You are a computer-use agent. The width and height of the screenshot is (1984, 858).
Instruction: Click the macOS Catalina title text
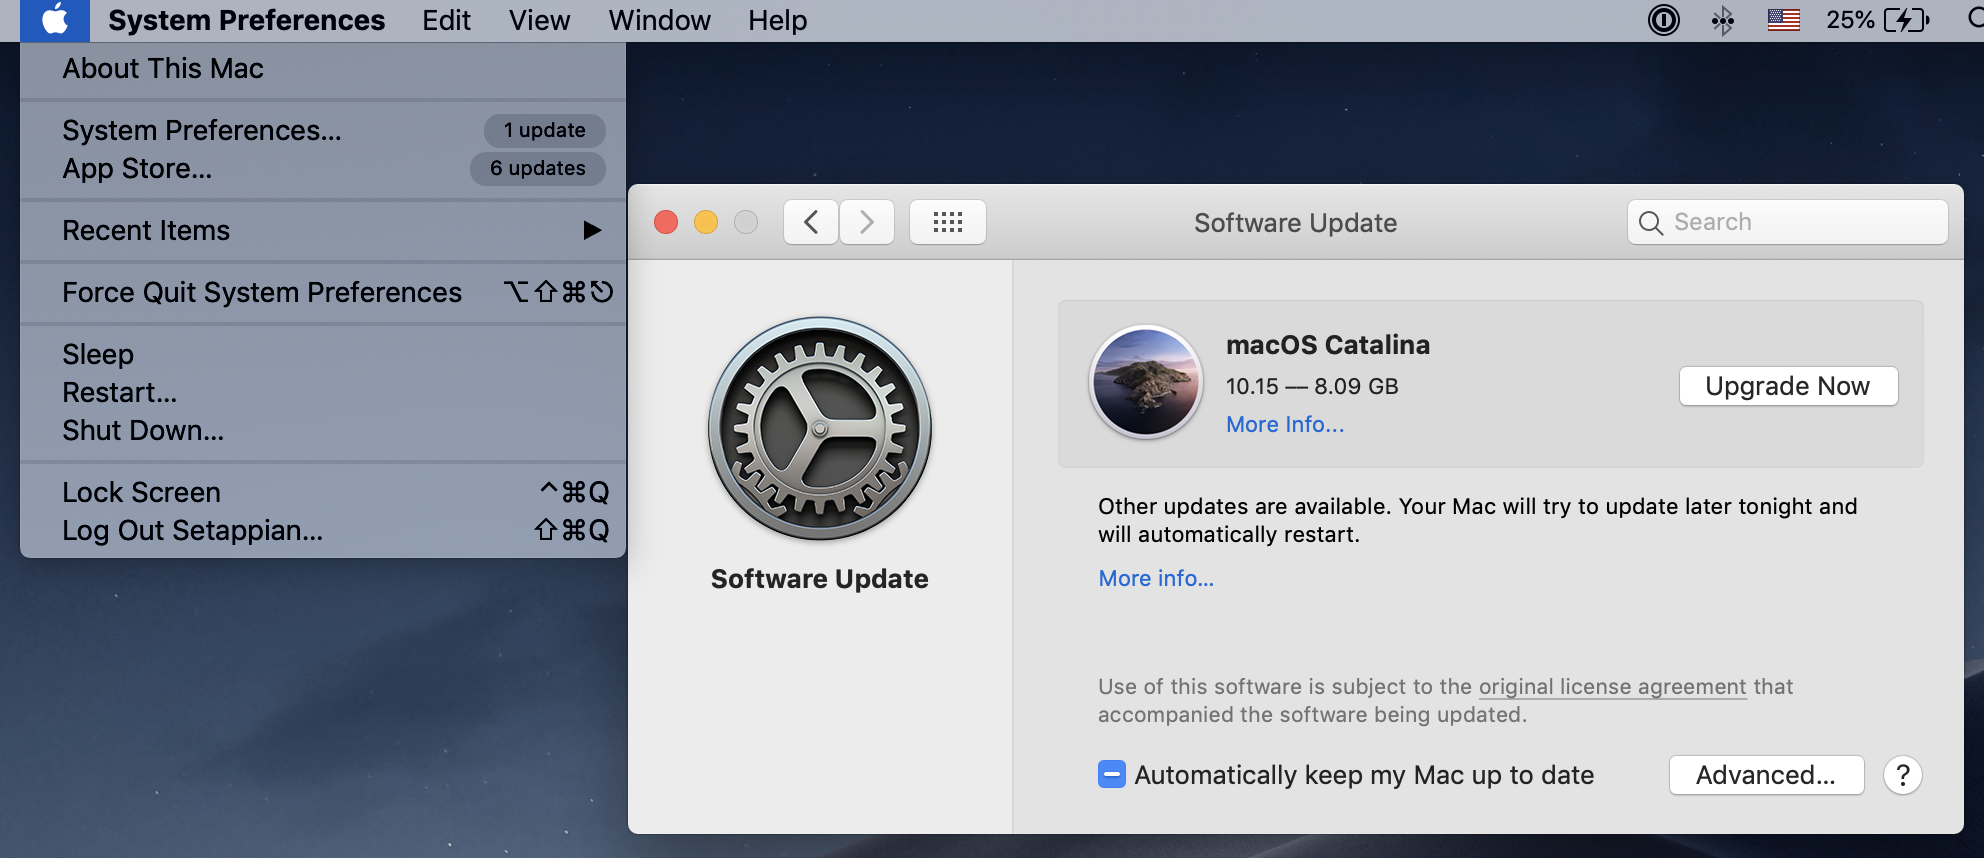pyautogui.click(x=1328, y=345)
